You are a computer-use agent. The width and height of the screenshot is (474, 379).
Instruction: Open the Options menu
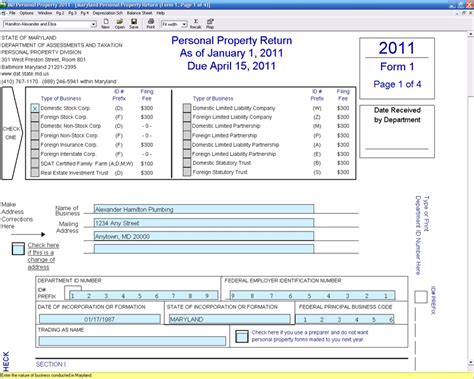[x=27, y=13]
